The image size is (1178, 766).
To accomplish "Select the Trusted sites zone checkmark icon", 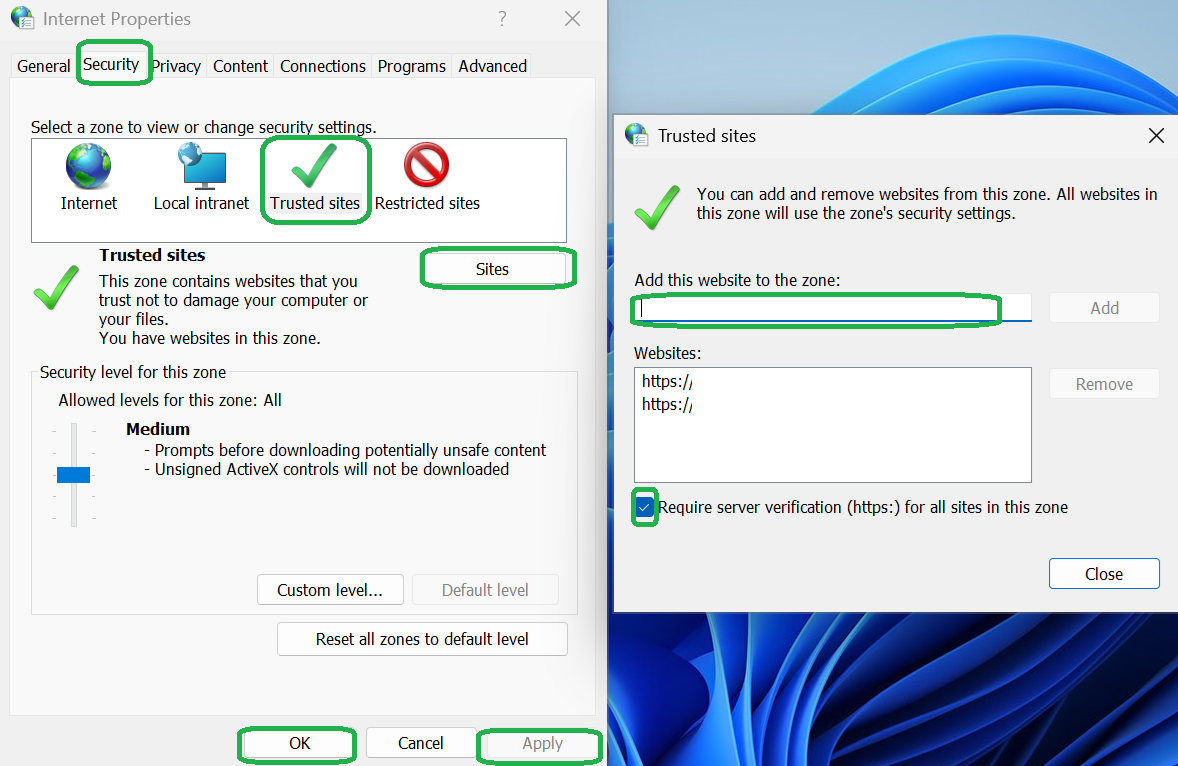I will pyautogui.click(x=314, y=166).
